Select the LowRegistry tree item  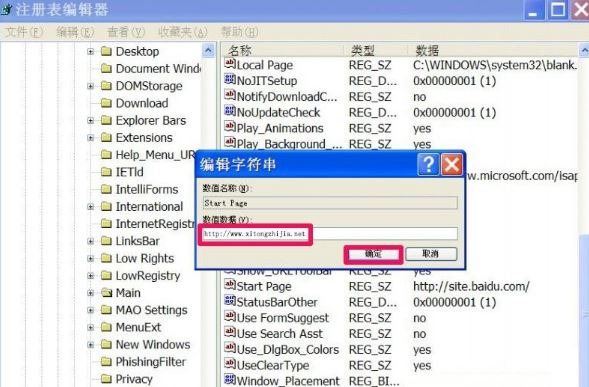[x=148, y=275]
